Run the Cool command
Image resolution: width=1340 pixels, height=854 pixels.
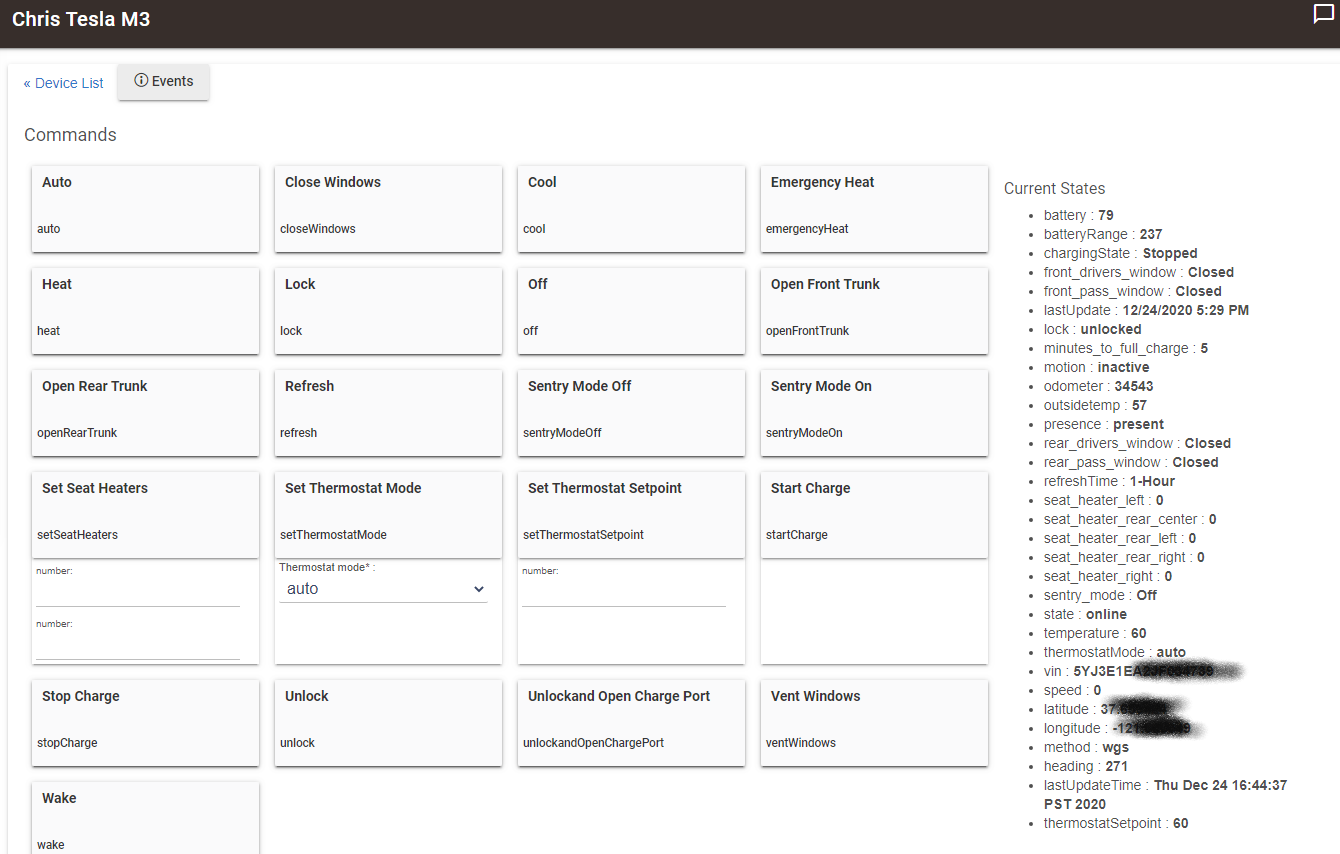point(631,209)
